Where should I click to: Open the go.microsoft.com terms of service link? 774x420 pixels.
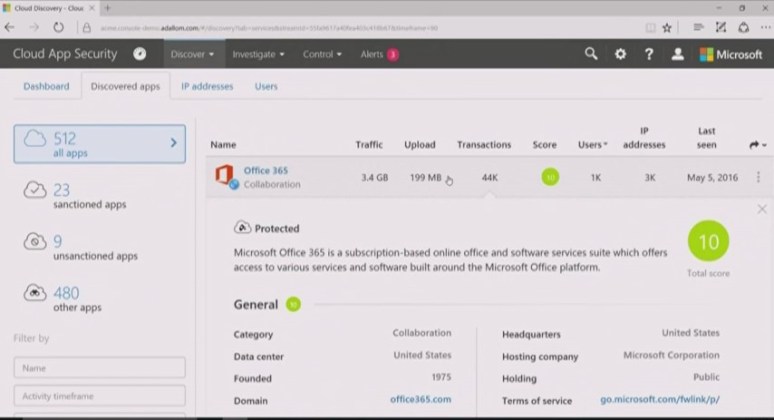pos(660,399)
